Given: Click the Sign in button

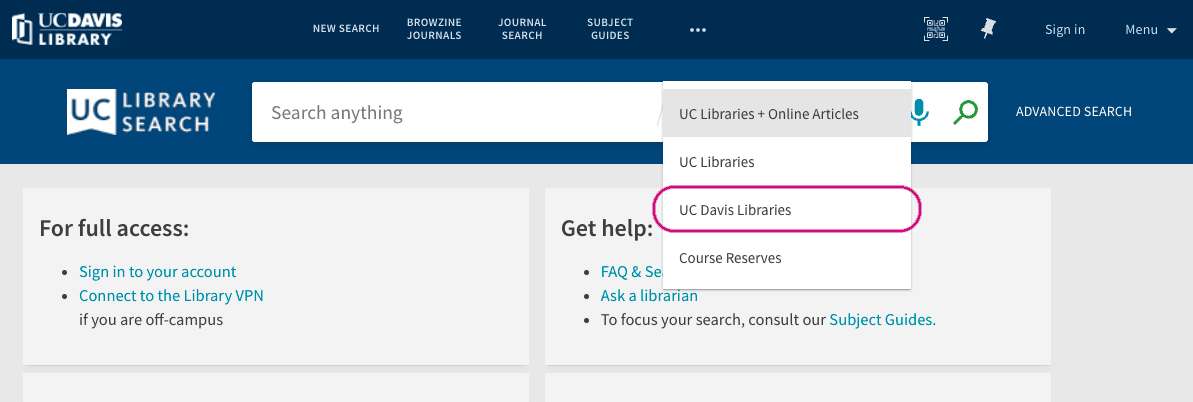Looking at the screenshot, I should tap(1065, 29).
